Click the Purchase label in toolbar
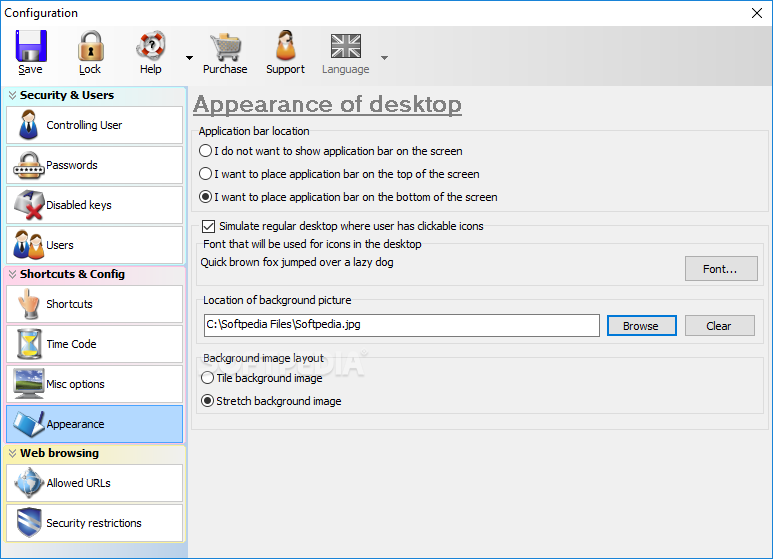 [x=225, y=70]
